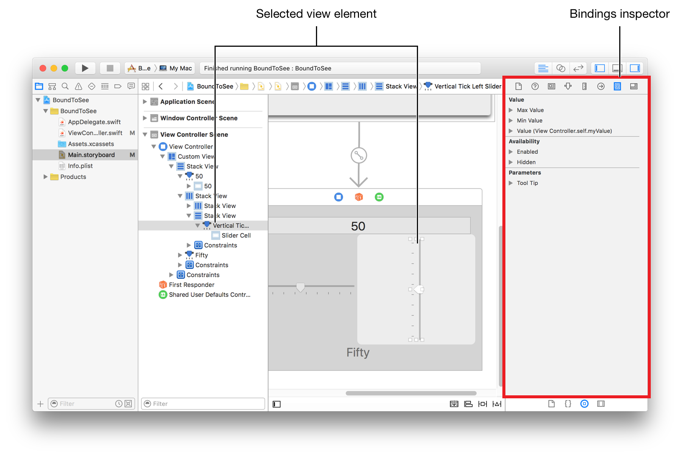Toggle the Utilities pane visibility
This screenshot has width=680, height=458.
coord(634,68)
